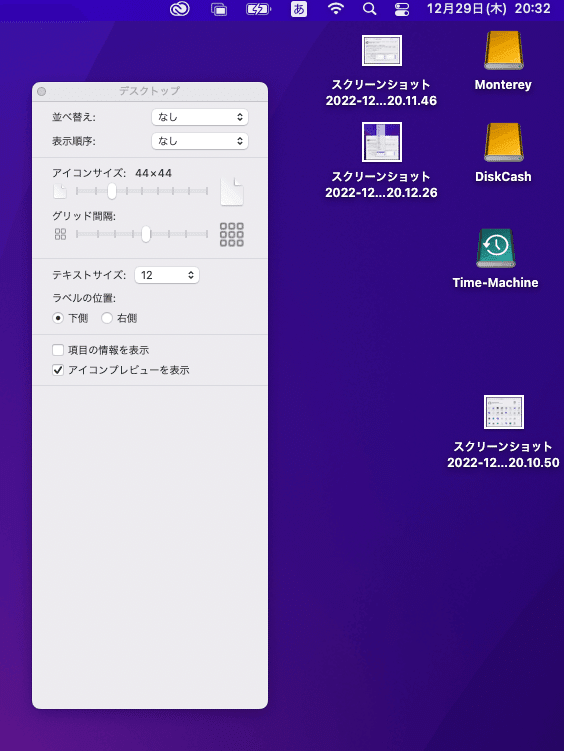Open the 並べ替え dropdown

coord(200,117)
